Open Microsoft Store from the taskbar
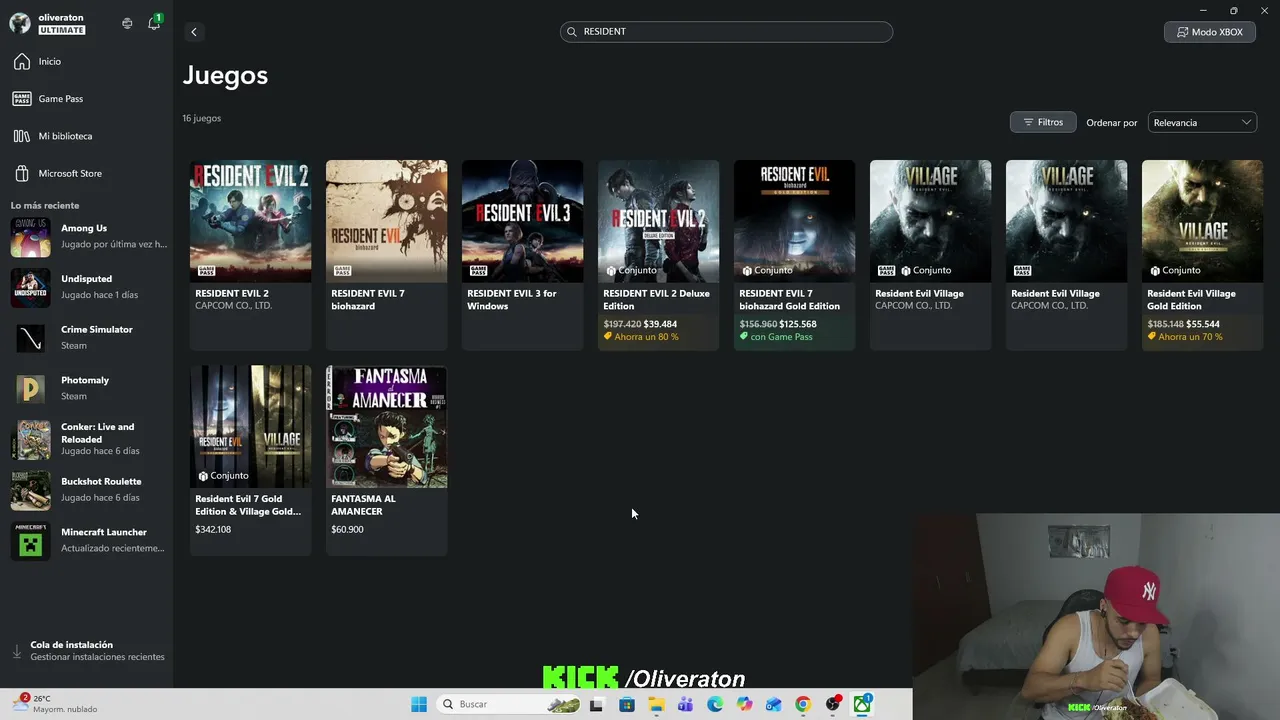The height and width of the screenshot is (720, 1280). (x=627, y=704)
